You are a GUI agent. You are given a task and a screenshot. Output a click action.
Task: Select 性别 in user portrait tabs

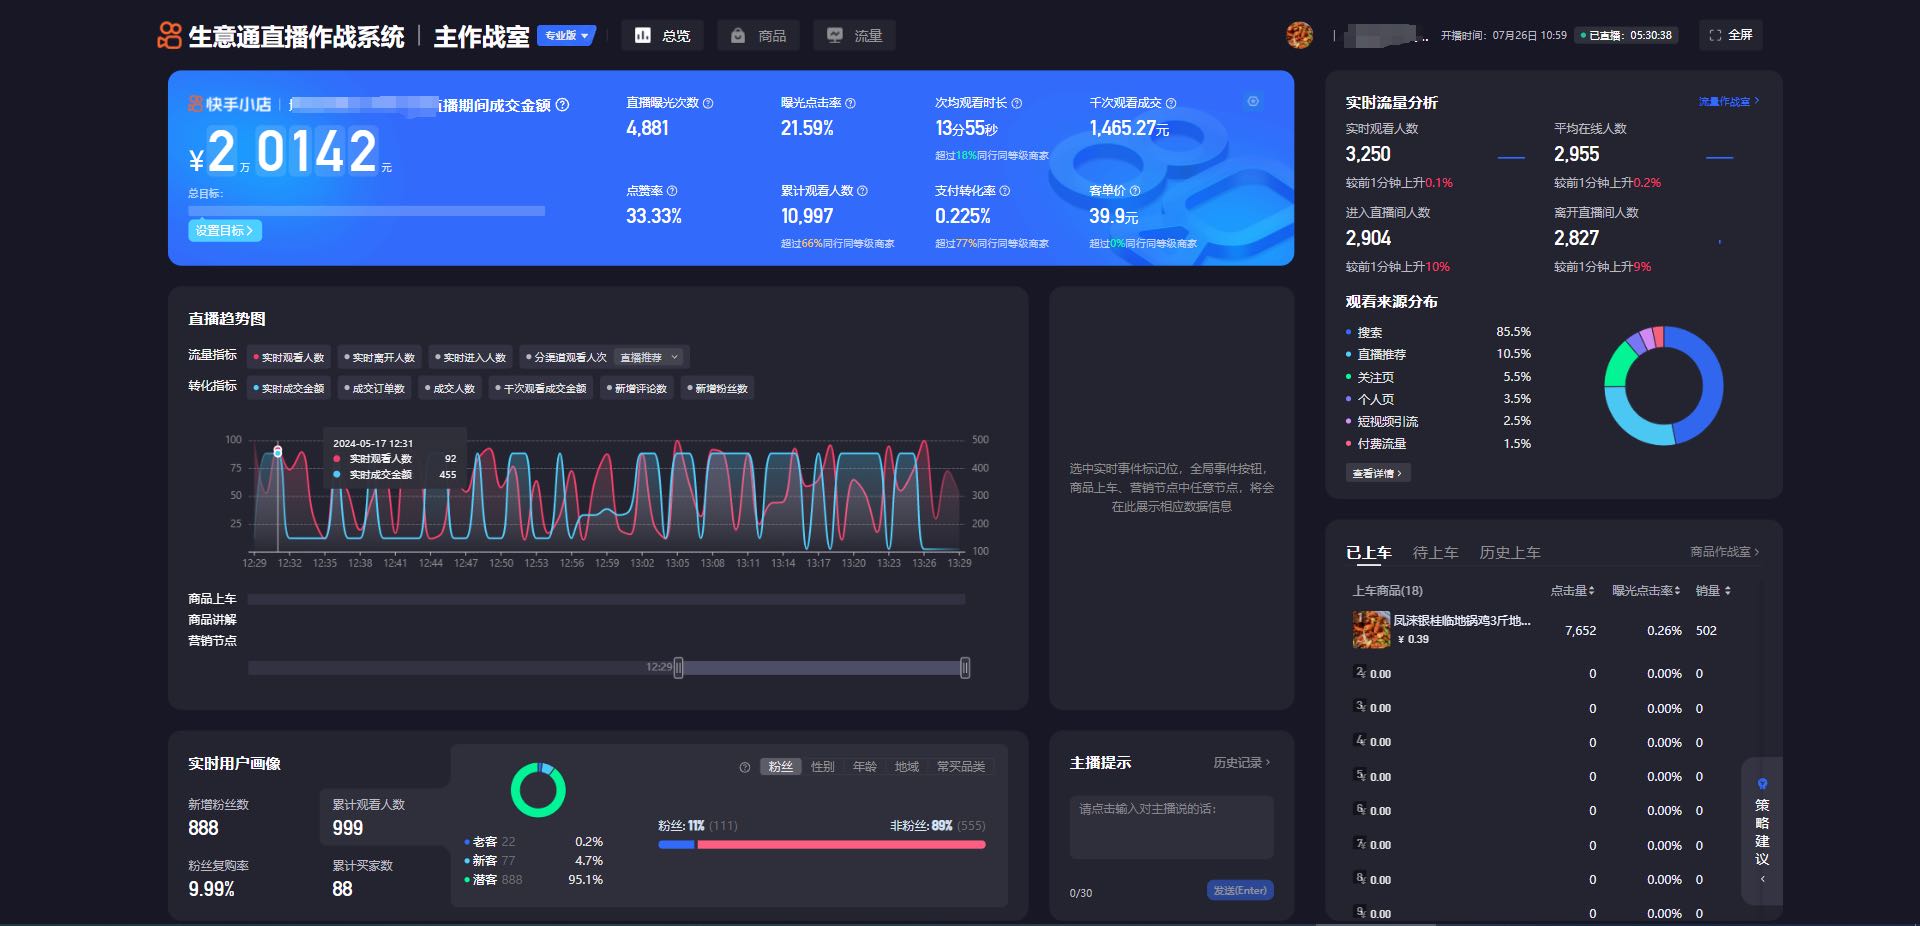point(823,767)
